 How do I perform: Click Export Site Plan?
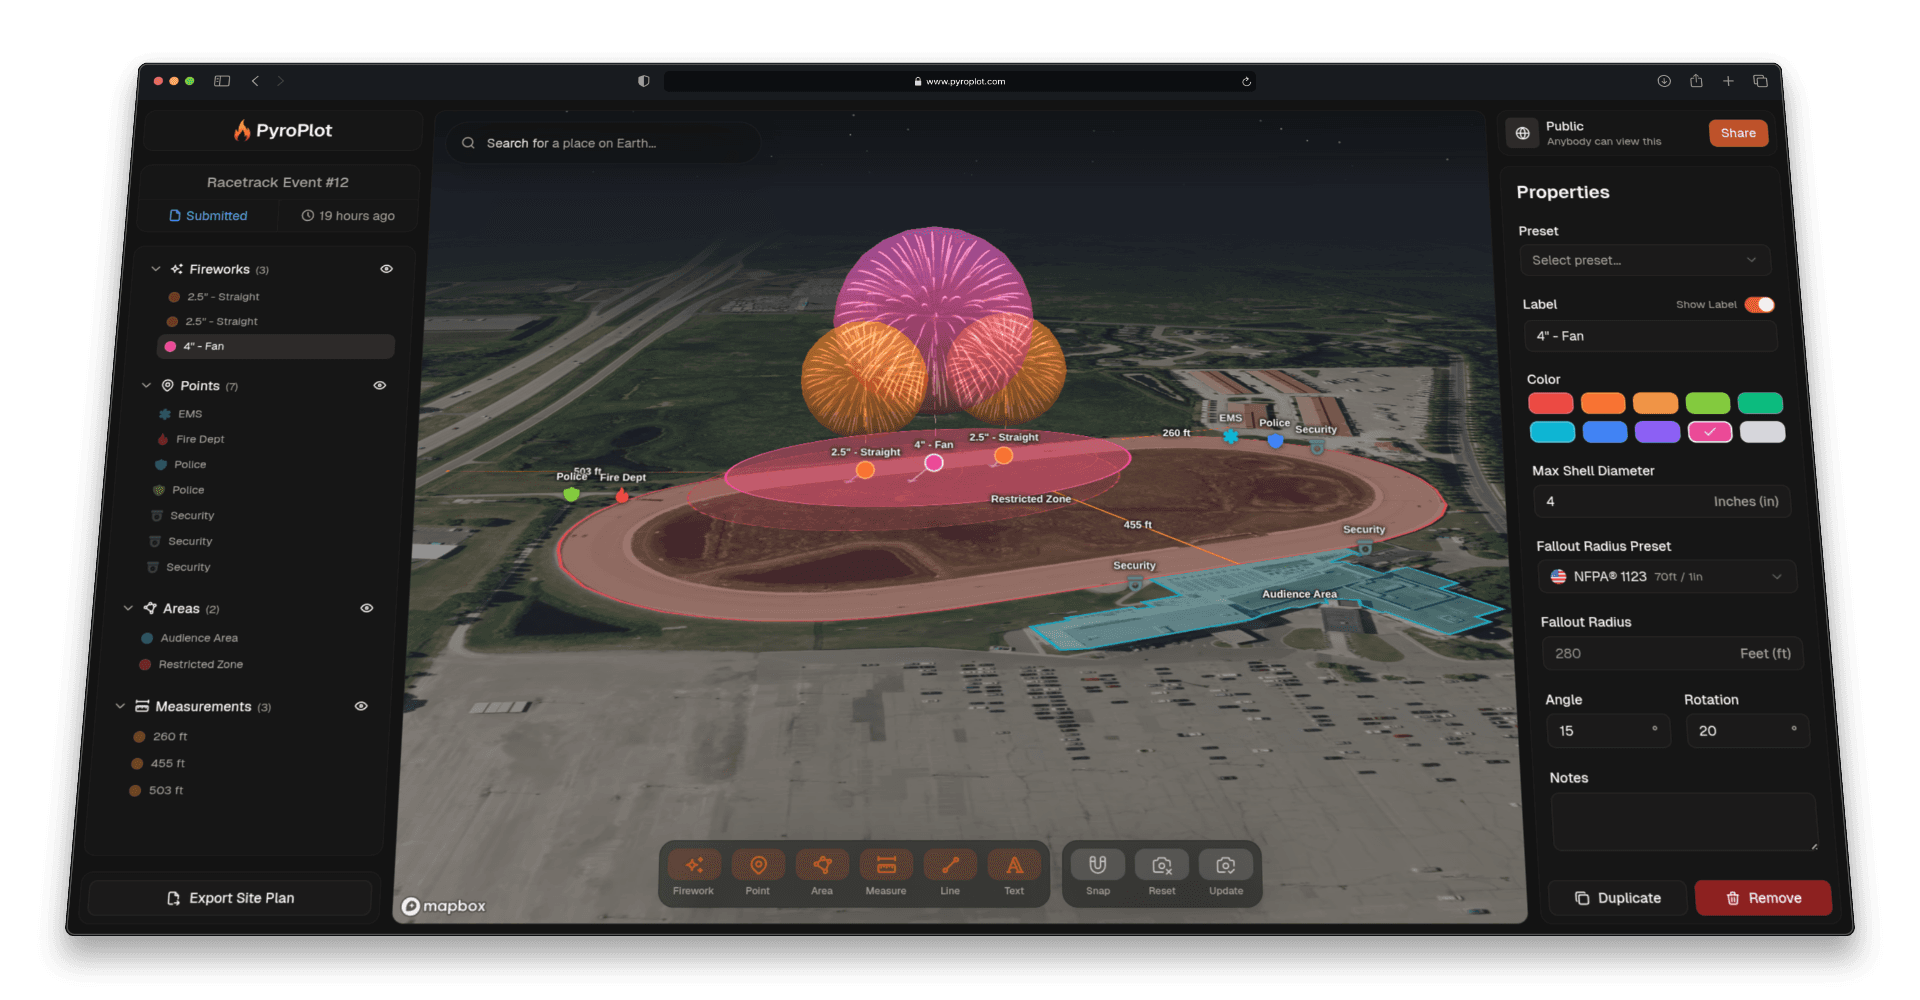(229, 897)
